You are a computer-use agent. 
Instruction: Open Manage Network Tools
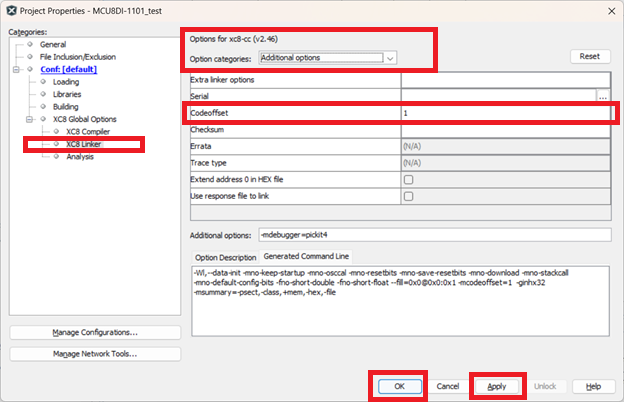pos(95,353)
